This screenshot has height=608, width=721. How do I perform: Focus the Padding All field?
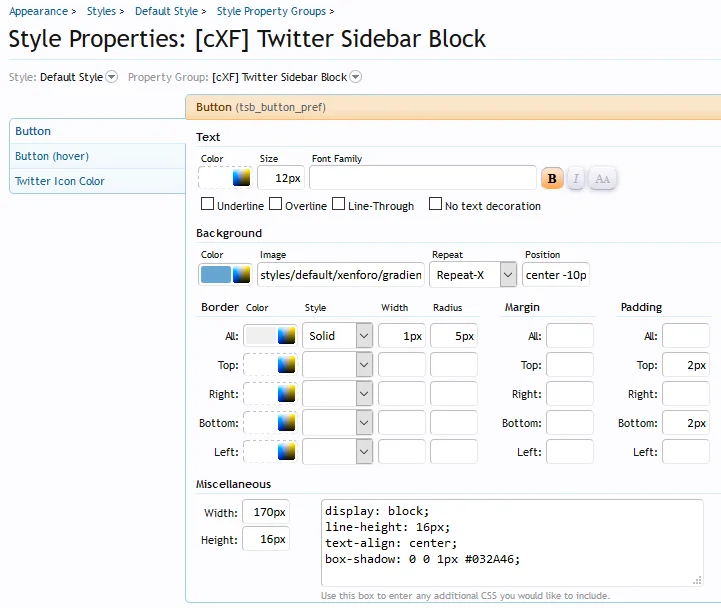pos(686,336)
